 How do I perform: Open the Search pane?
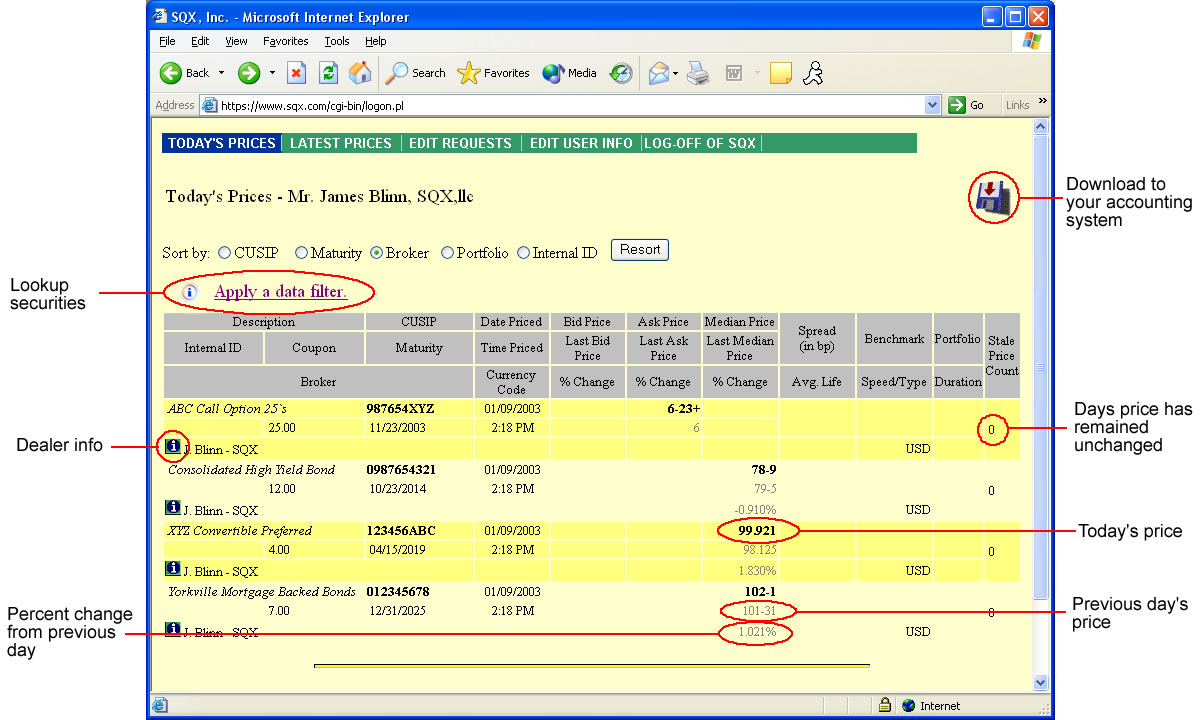point(416,73)
